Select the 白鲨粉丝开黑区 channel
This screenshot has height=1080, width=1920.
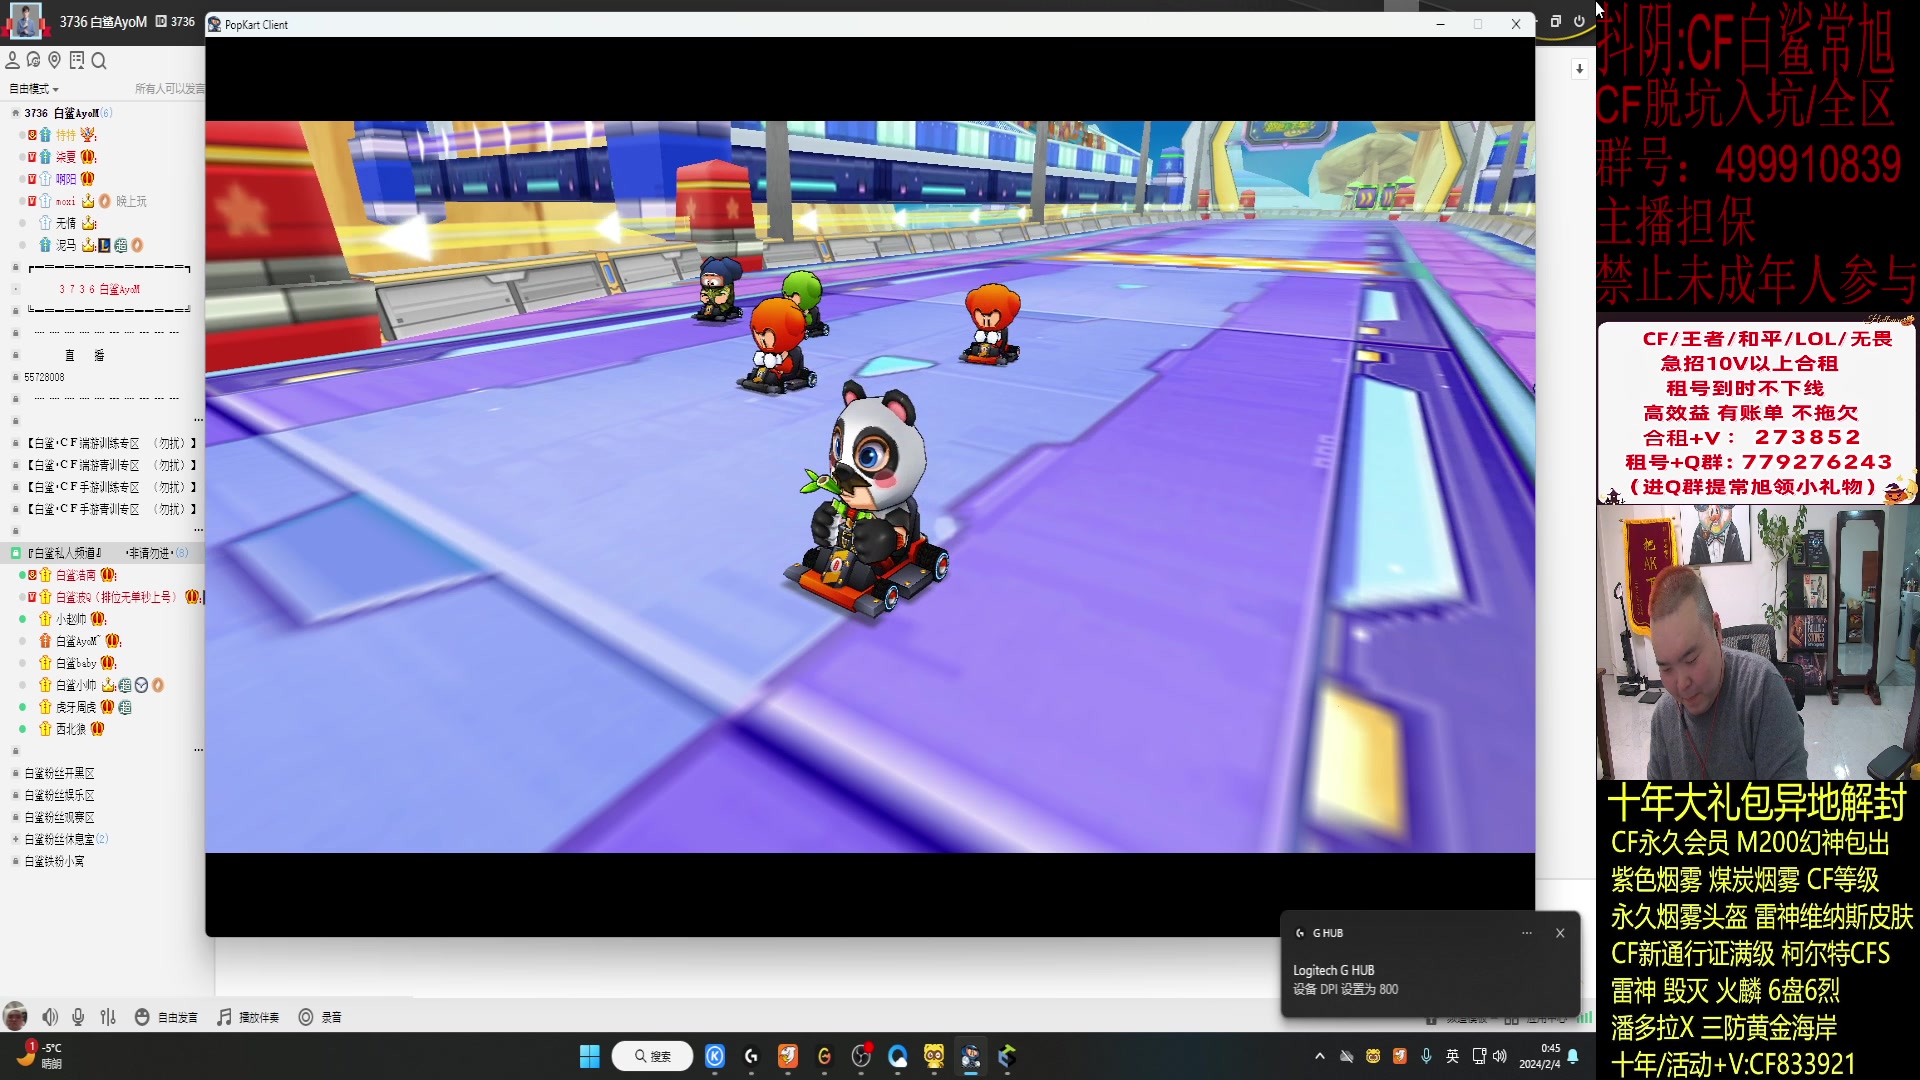[x=59, y=773]
